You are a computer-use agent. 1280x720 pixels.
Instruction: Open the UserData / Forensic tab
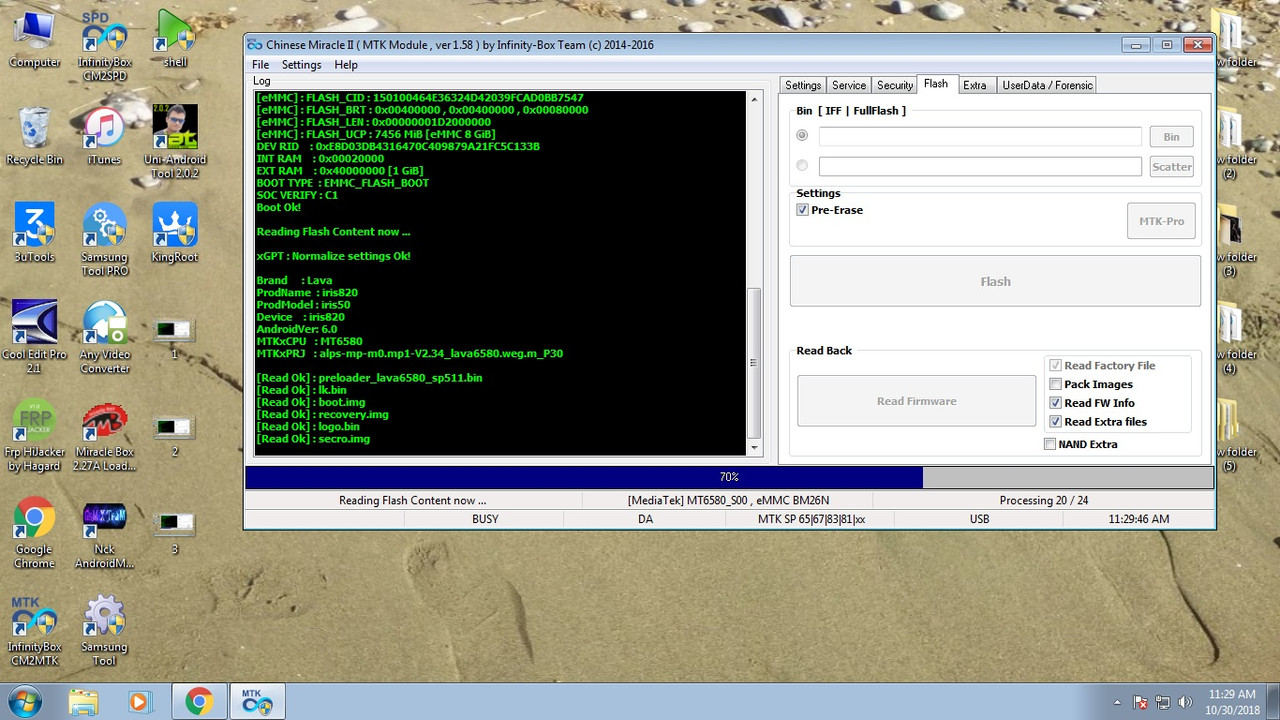1047,85
